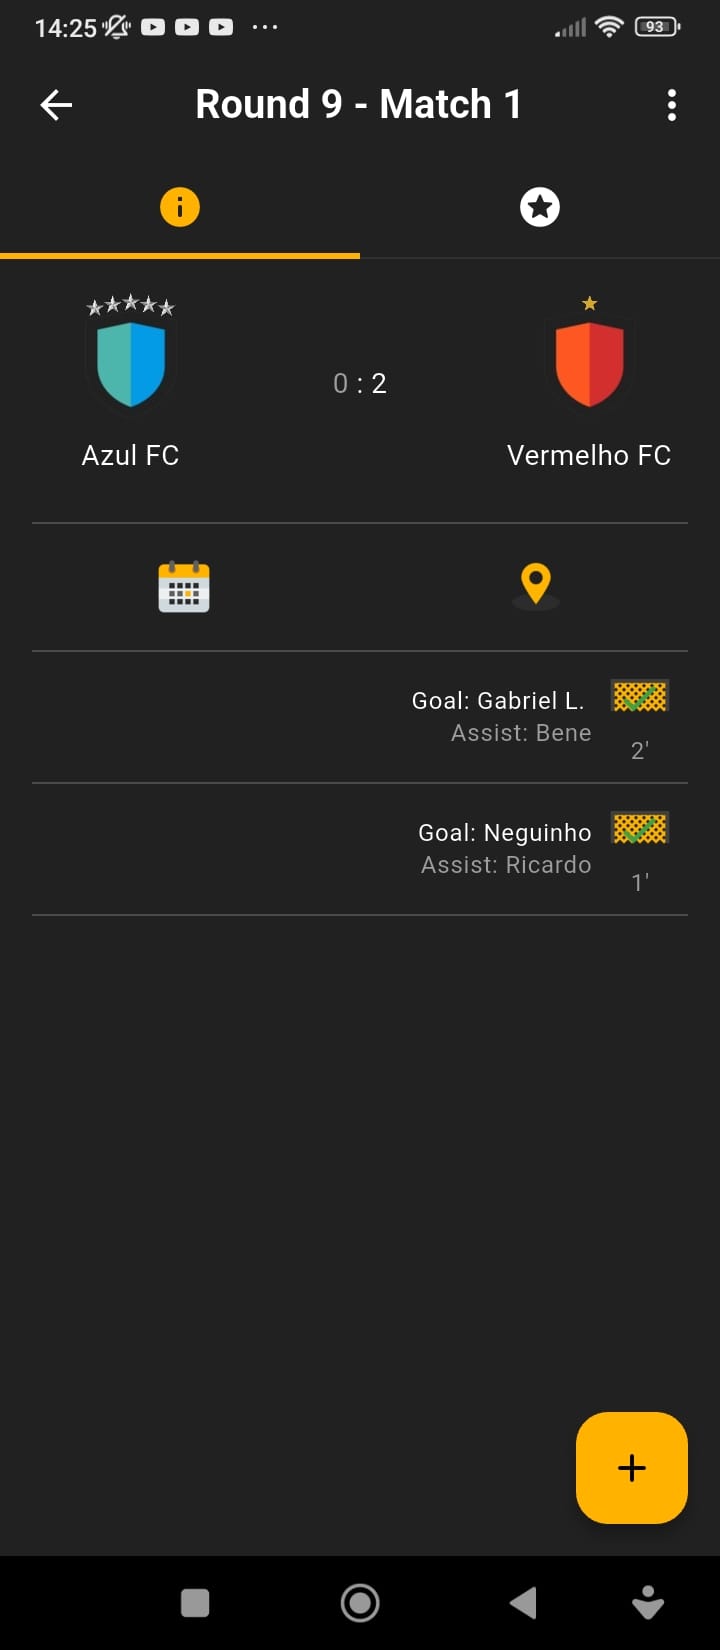
Task: Tap the Azul FC blue shield crest
Action: point(131,364)
